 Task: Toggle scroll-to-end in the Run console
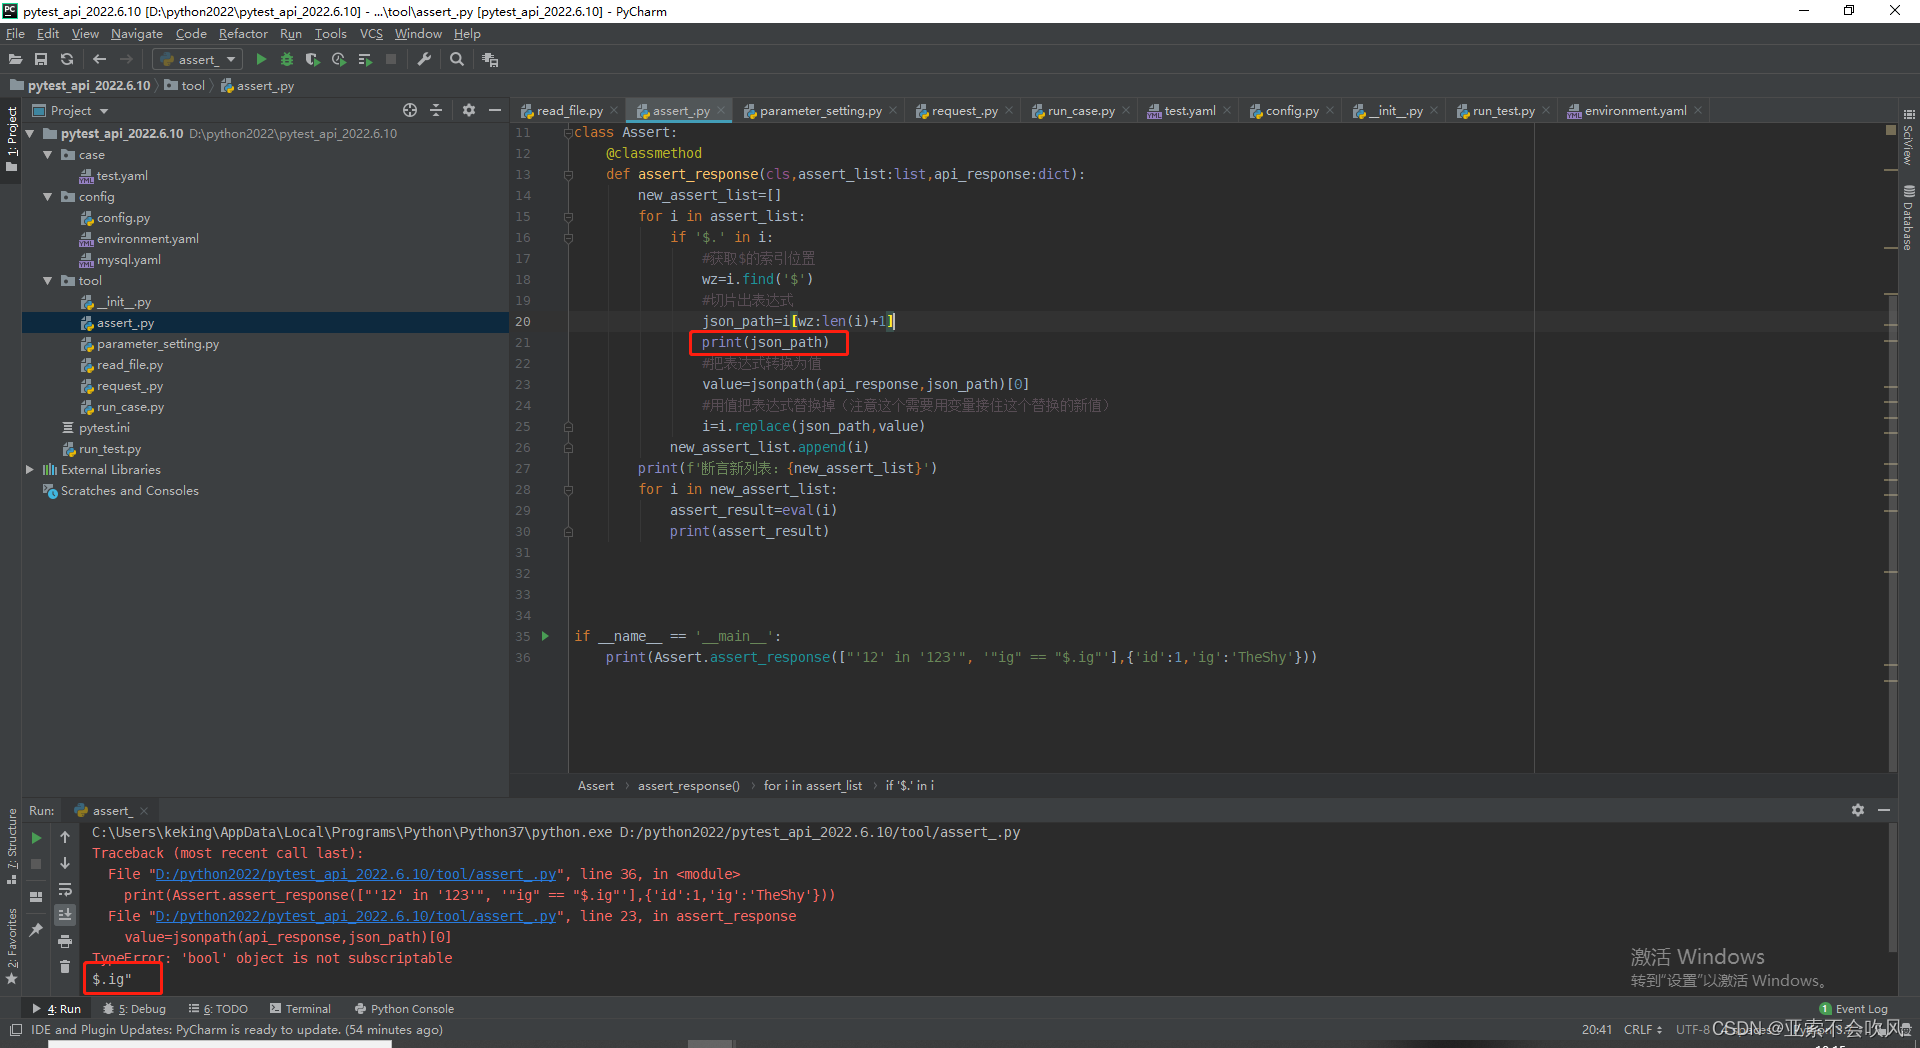coord(65,915)
